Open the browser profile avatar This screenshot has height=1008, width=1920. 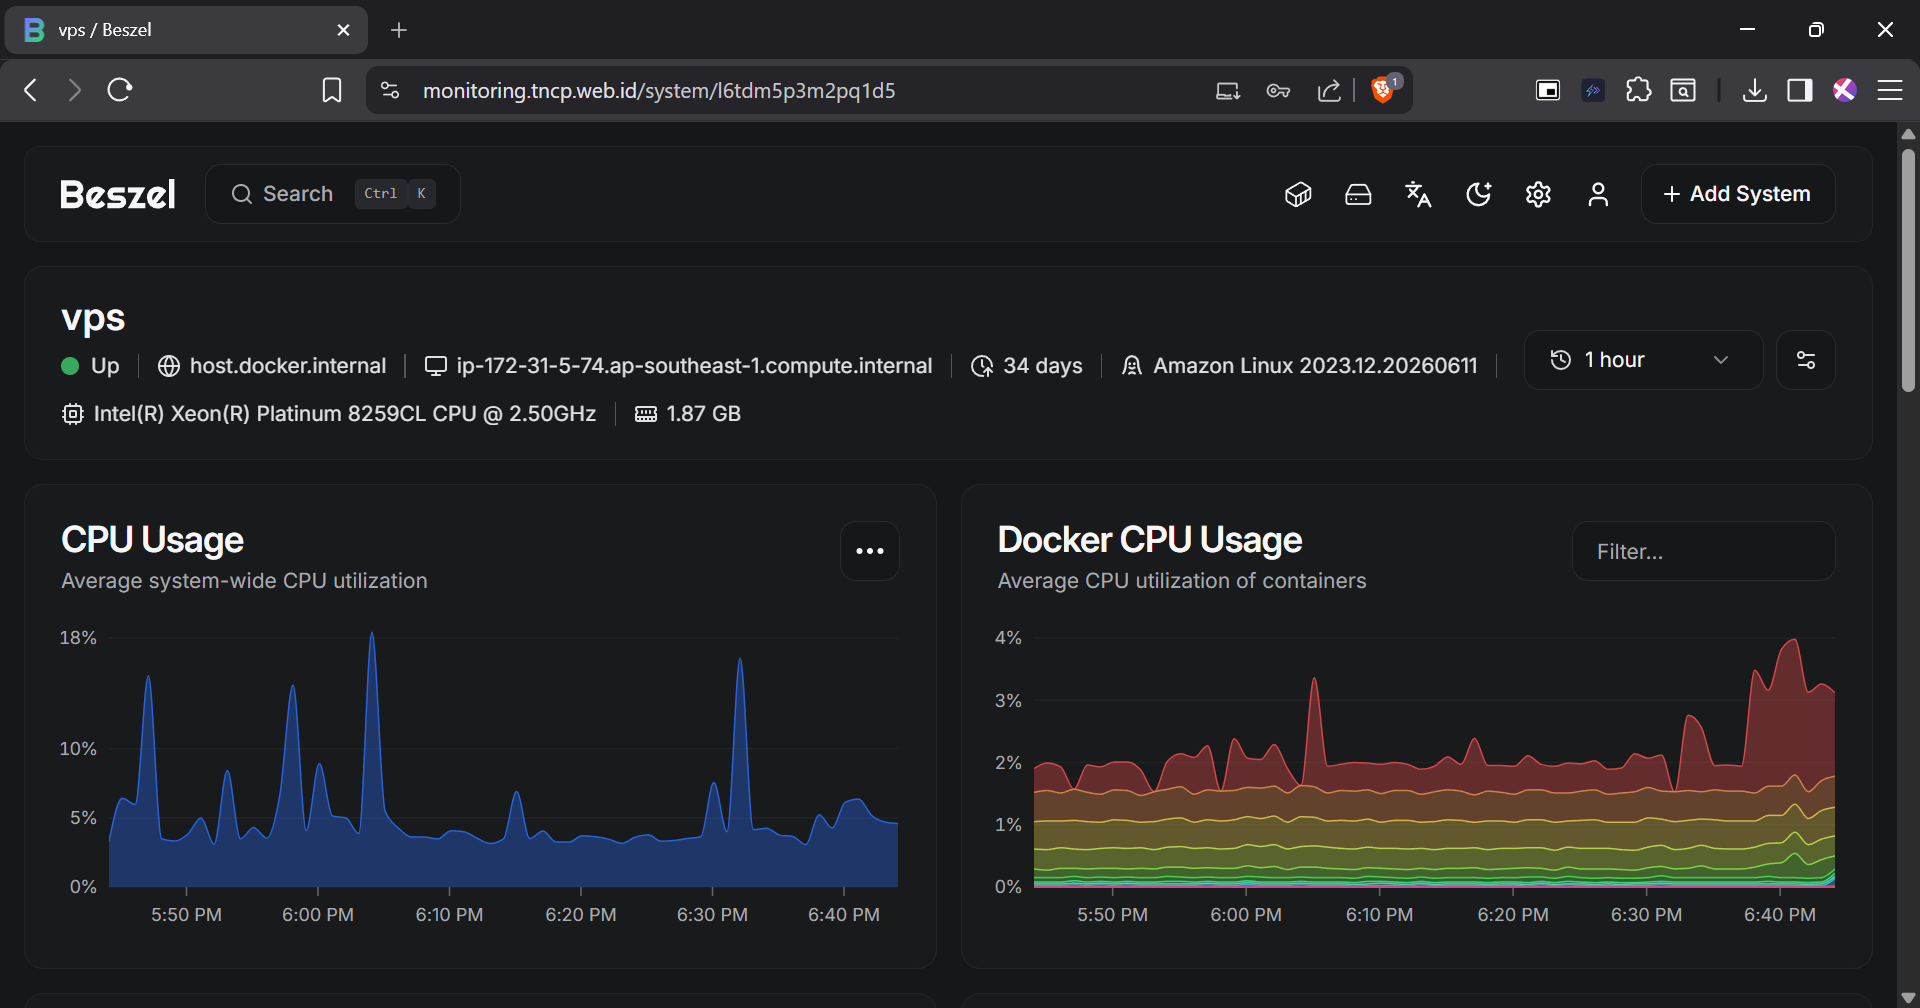pos(1845,90)
